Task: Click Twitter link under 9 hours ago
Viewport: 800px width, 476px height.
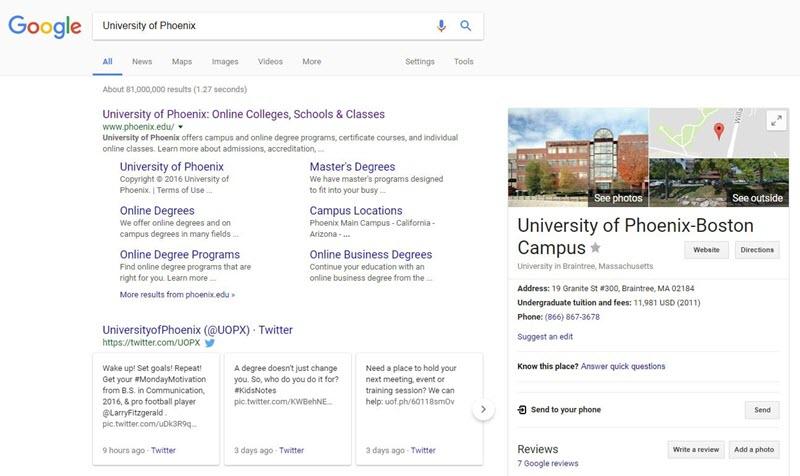Action: [163, 450]
